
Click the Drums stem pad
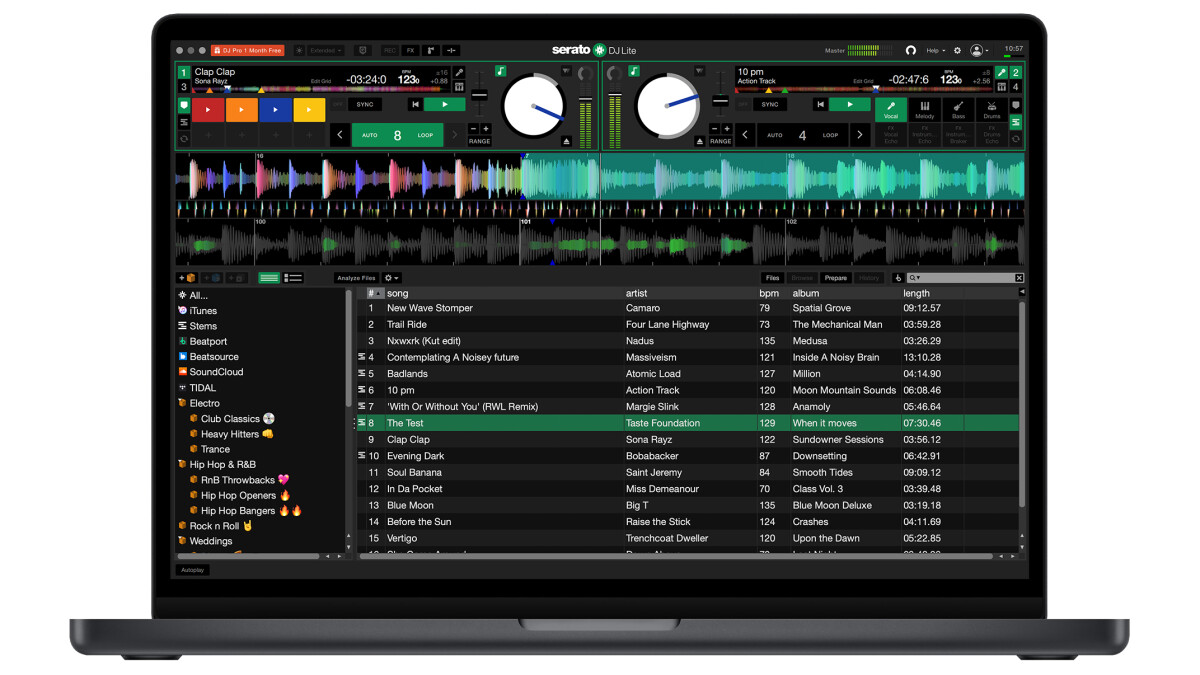point(991,112)
